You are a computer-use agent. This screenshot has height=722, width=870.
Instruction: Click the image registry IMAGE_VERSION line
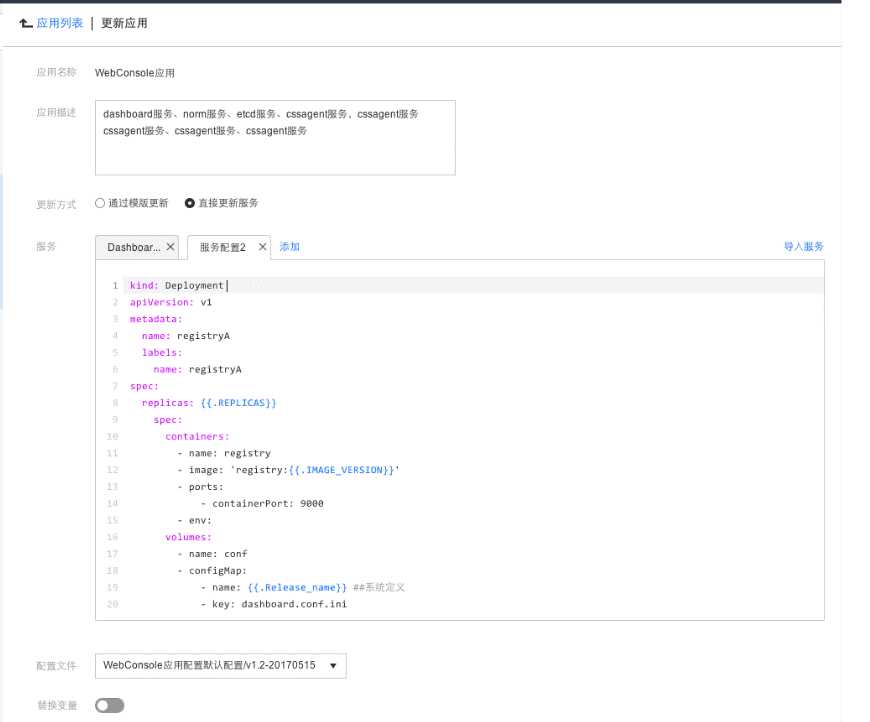coord(288,470)
